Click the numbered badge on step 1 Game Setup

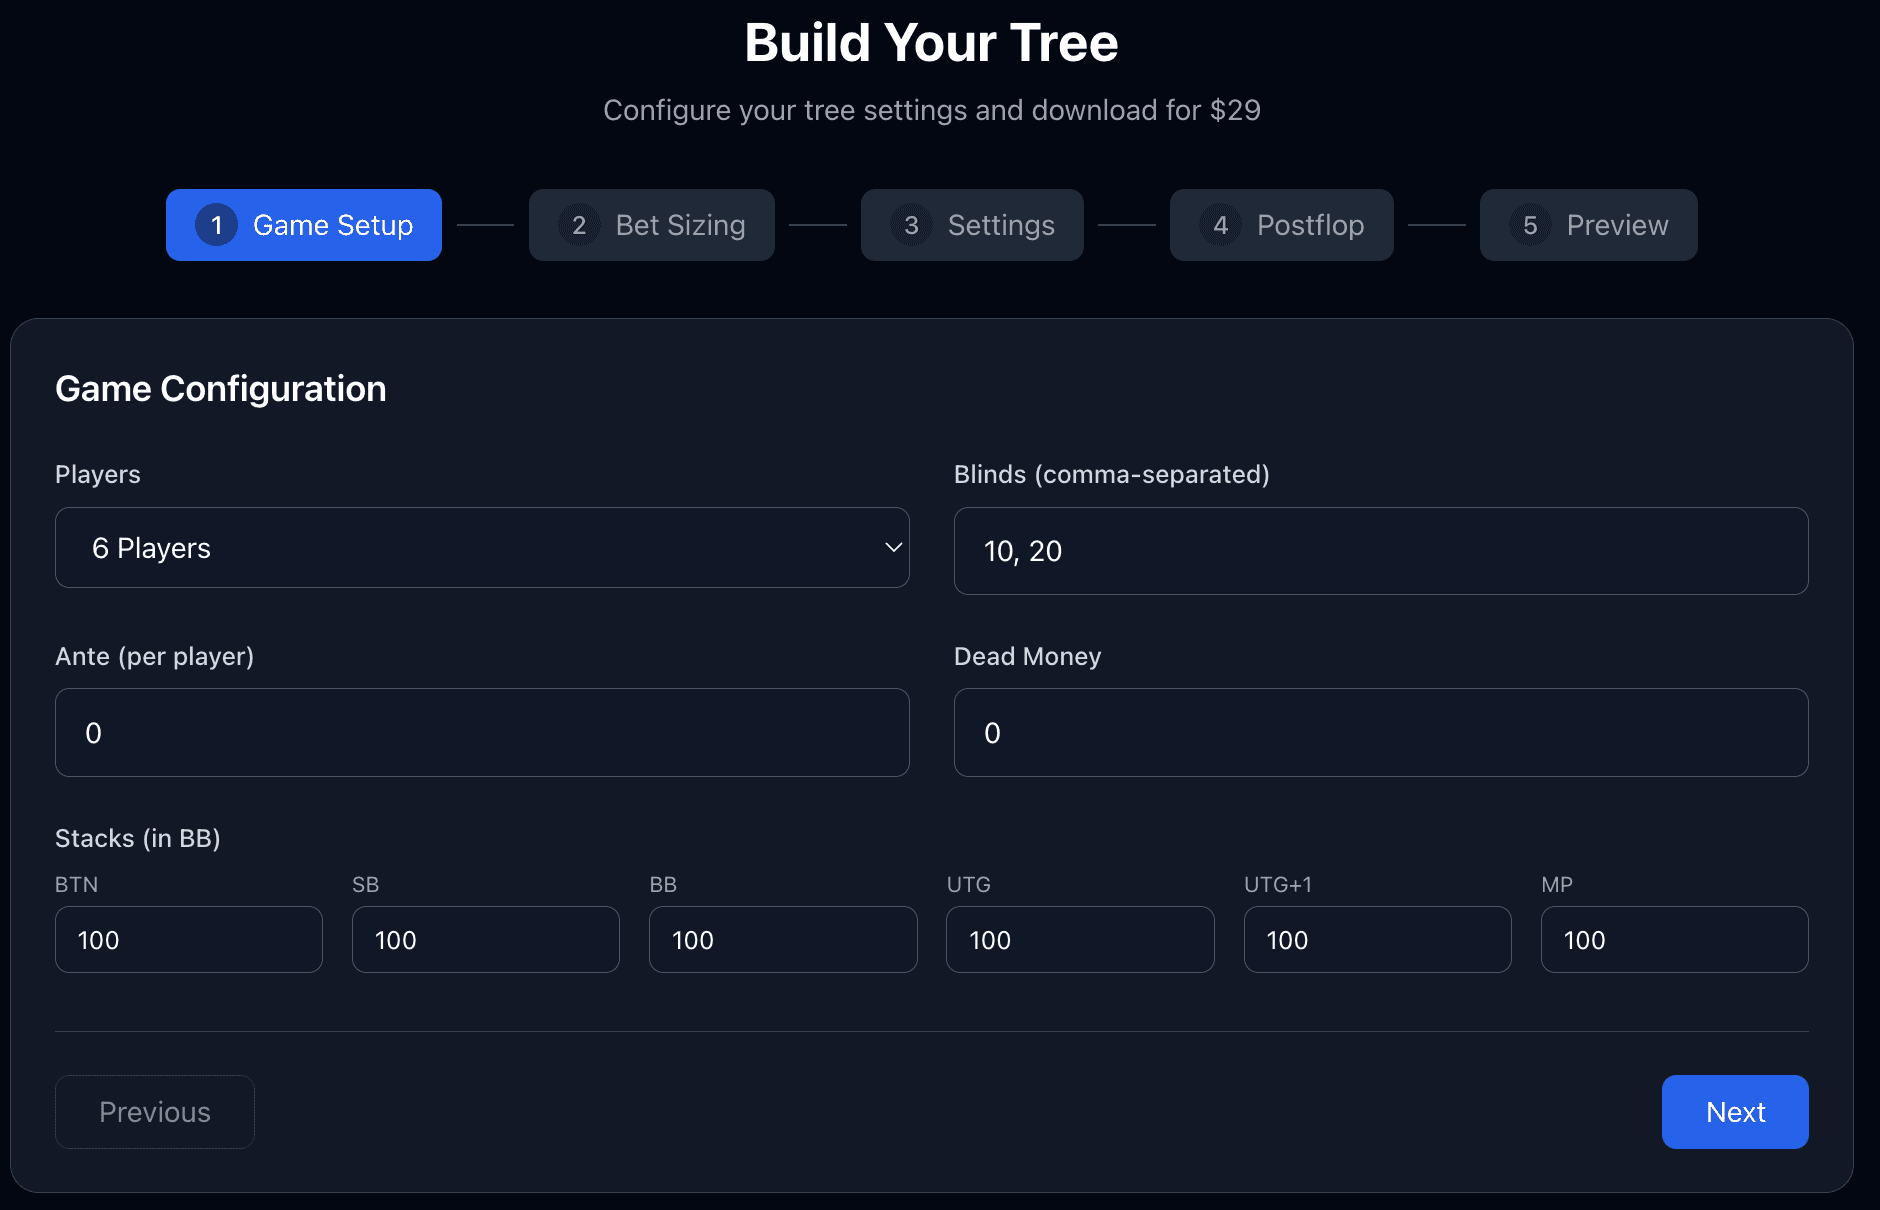tap(217, 225)
